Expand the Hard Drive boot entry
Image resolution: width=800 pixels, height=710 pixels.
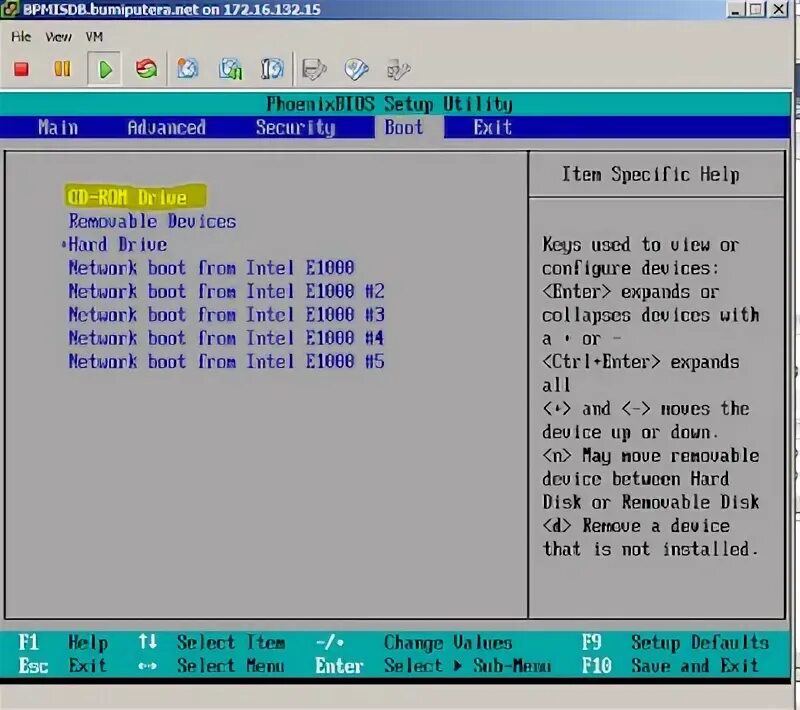point(117,245)
